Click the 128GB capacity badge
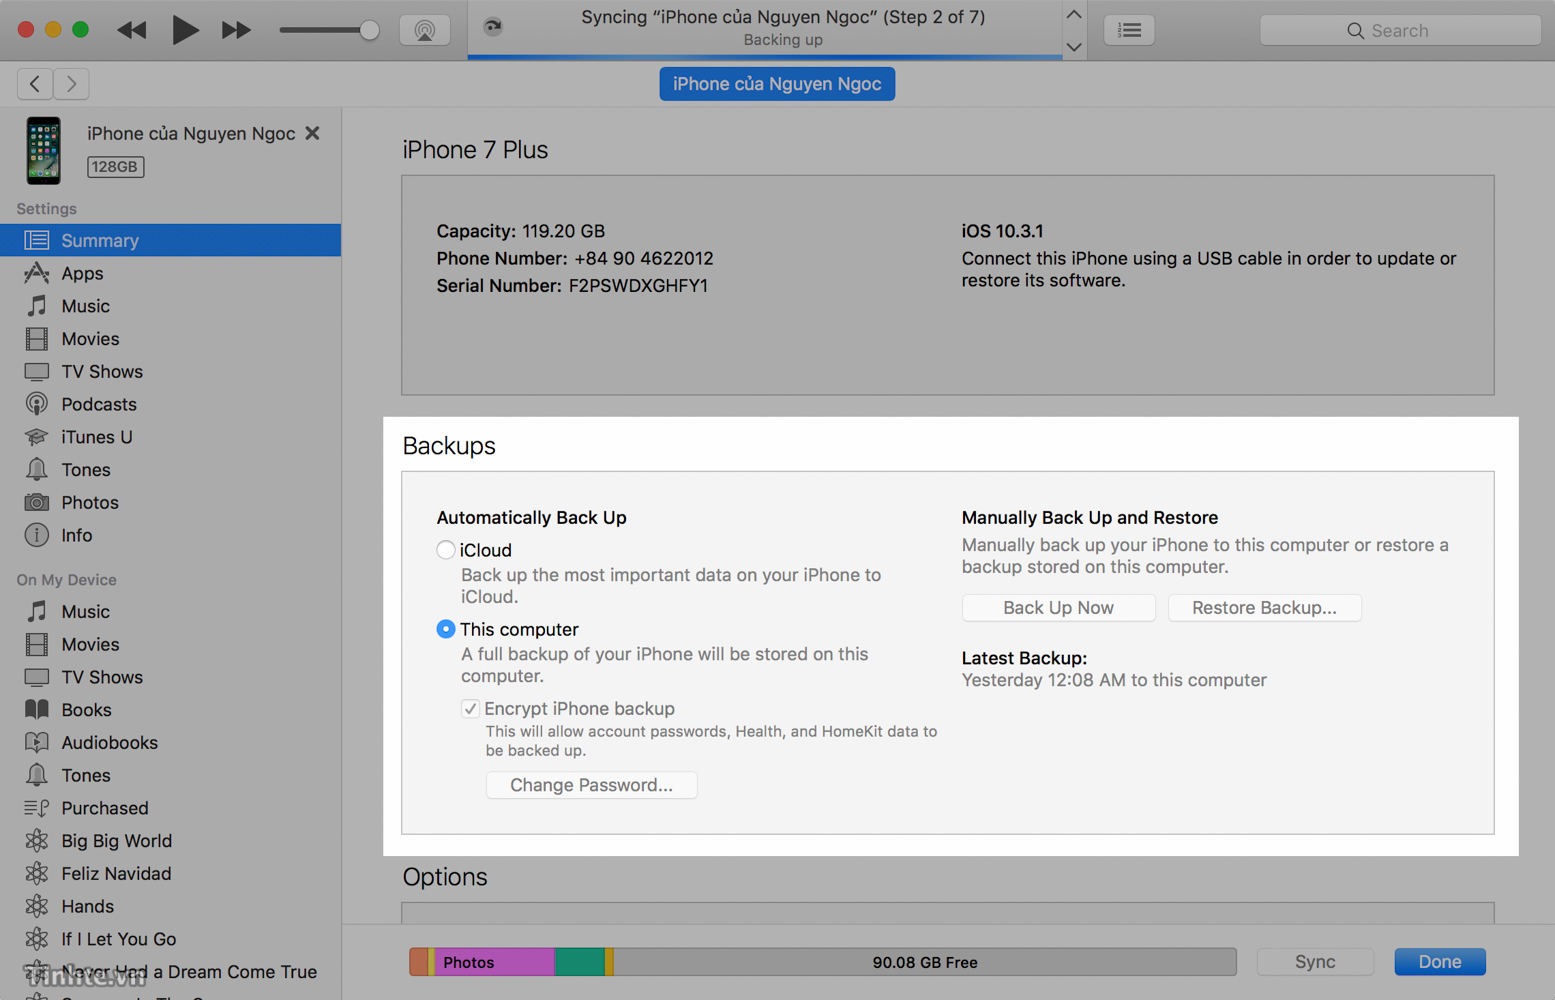This screenshot has width=1555, height=1000. click(x=115, y=167)
